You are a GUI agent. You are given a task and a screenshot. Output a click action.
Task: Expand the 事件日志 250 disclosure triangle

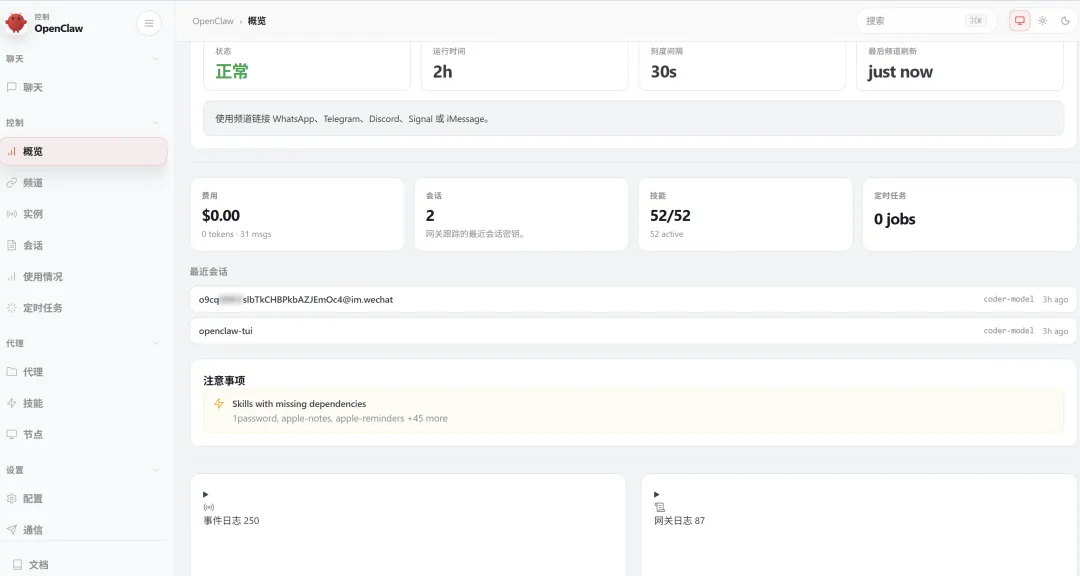[206, 494]
